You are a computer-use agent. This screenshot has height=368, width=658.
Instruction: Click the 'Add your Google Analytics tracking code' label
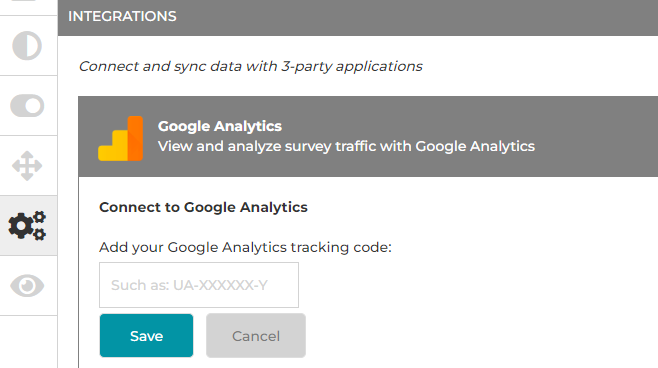tap(245, 247)
